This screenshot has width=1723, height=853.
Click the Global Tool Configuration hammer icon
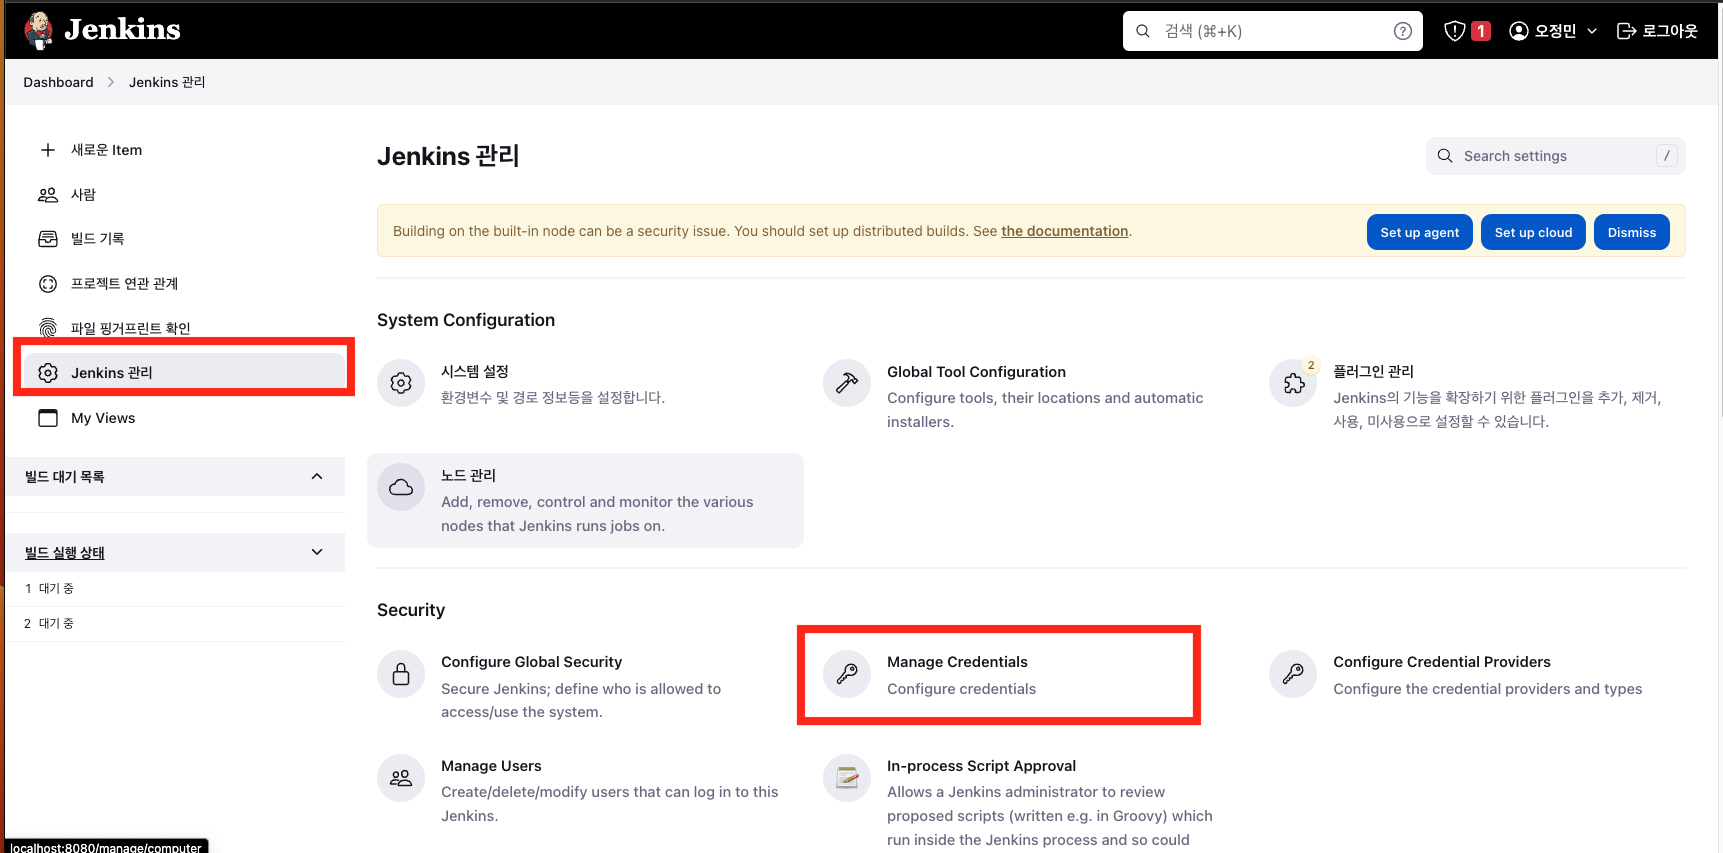847,383
